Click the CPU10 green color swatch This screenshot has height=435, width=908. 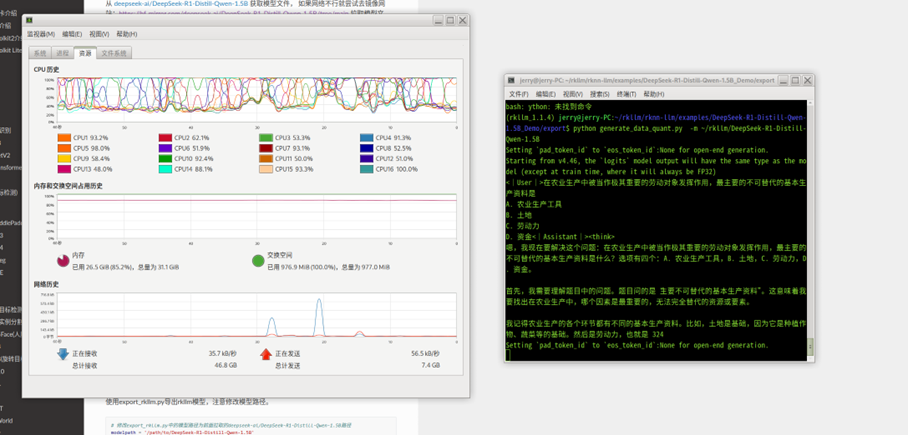point(165,159)
